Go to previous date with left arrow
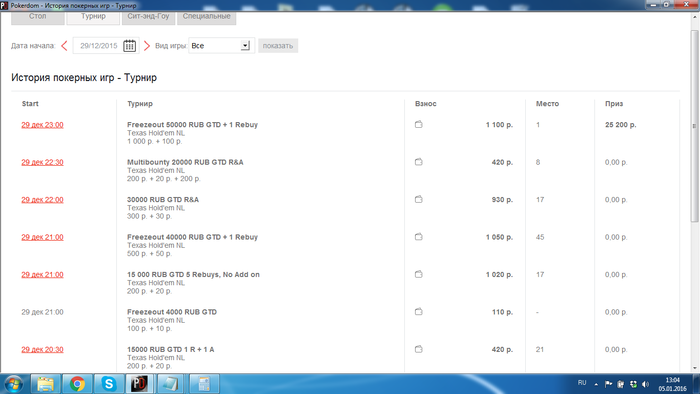 [x=64, y=46]
